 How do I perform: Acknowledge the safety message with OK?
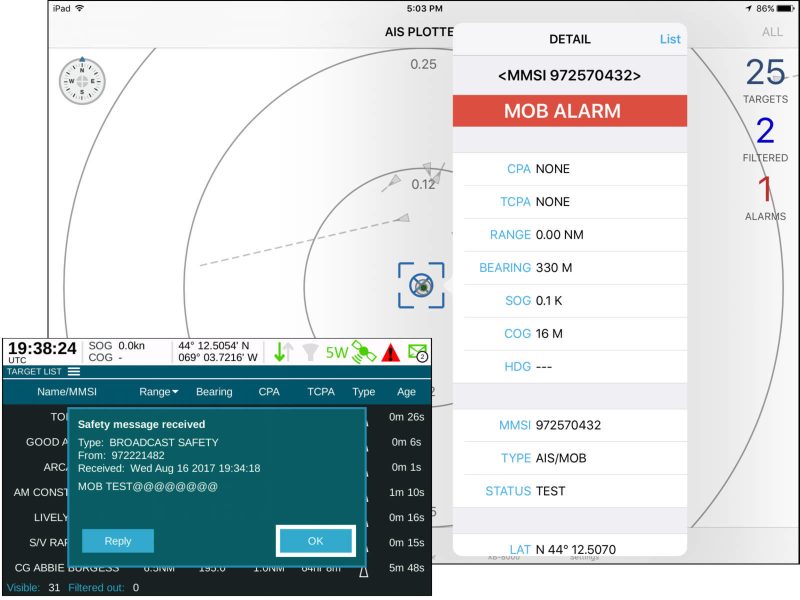(x=315, y=540)
